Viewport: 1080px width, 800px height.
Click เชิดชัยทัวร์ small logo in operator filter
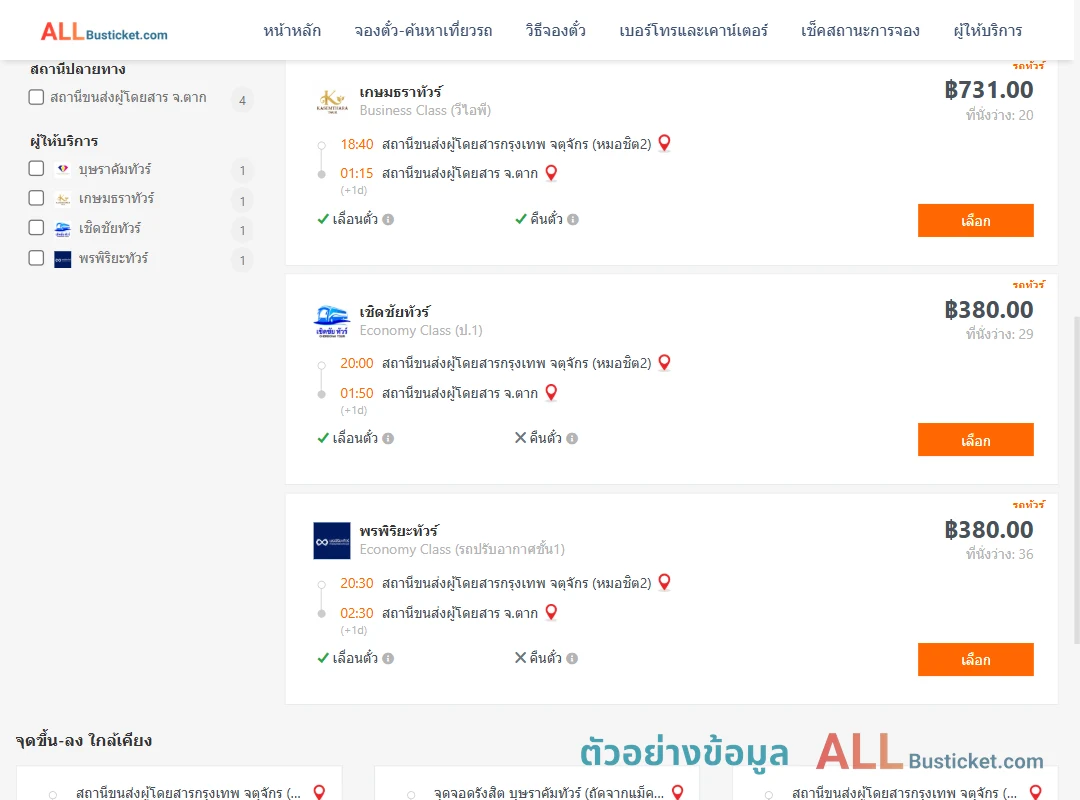tap(63, 229)
